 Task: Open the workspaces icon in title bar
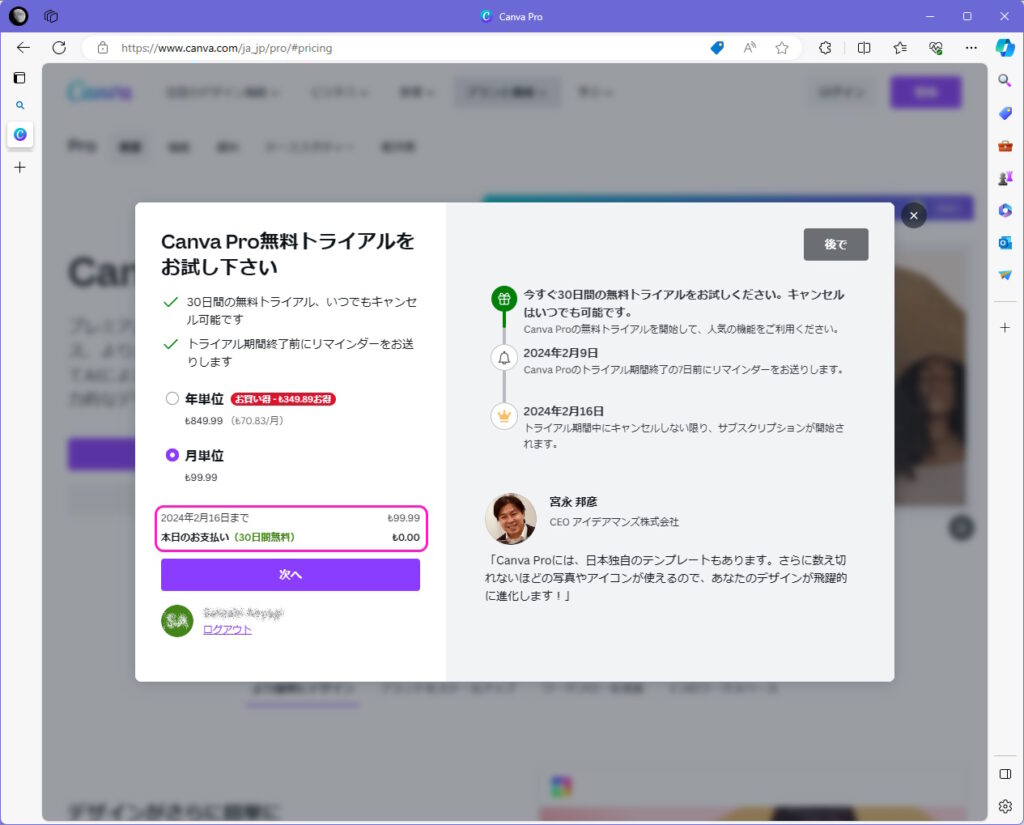click(x=51, y=16)
